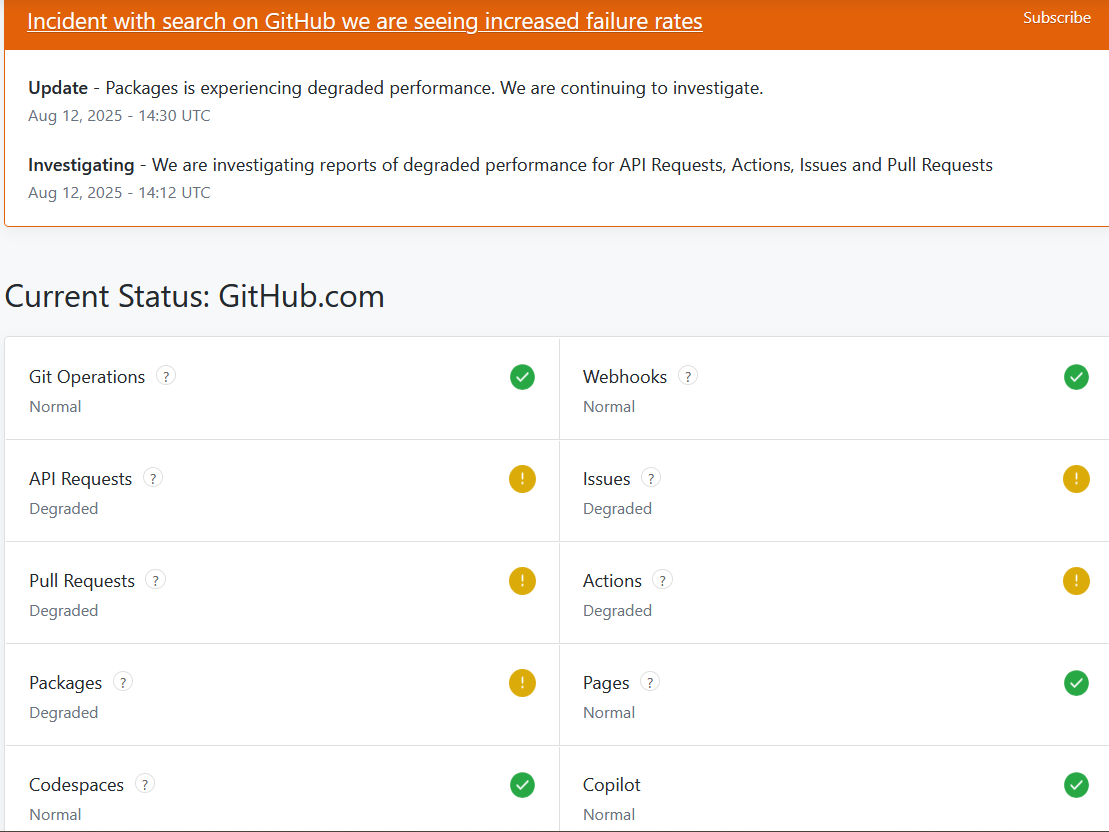The image size is (1109, 832).
Task: Click the Current Status: GitHub.com heading
Action: click(x=195, y=296)
